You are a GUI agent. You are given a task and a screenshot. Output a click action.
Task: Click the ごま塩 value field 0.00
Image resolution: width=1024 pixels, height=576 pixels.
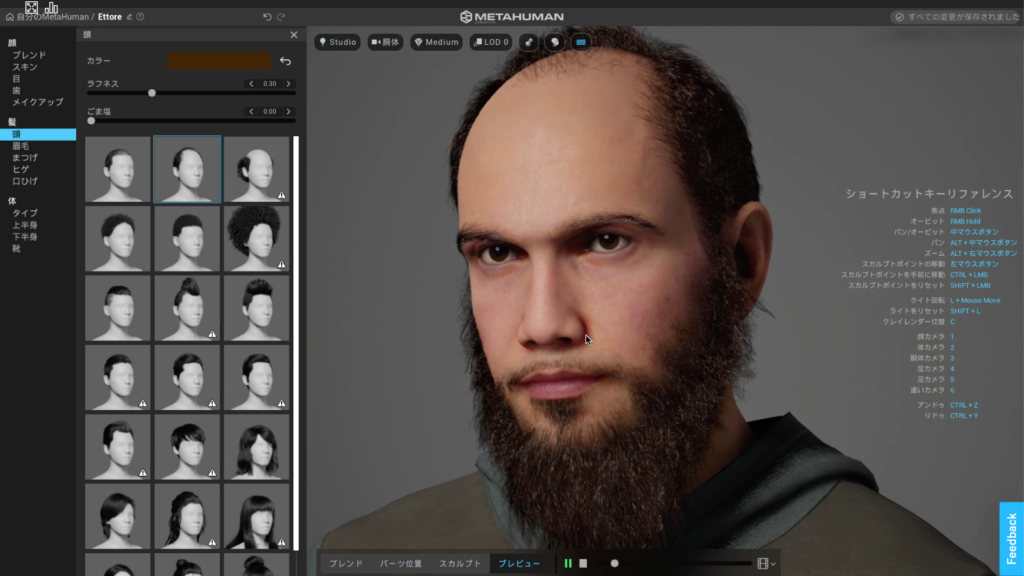tap(270, 112)
